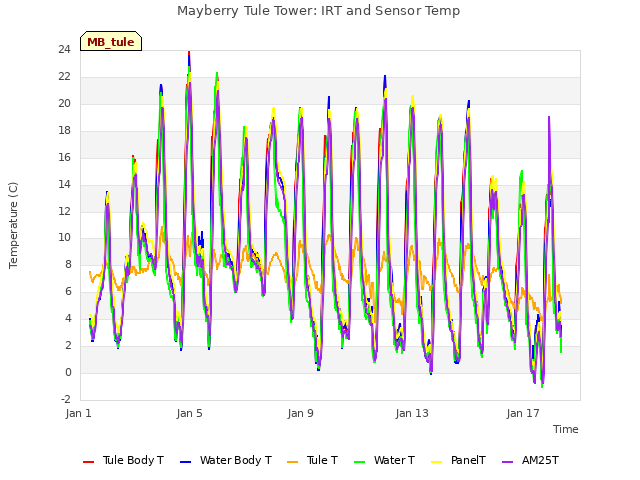Toggle the Water Body T legend label
Image resolution: width=640 pixels, height=480 pixels.
pyautogui.click(x=236, y=460)
